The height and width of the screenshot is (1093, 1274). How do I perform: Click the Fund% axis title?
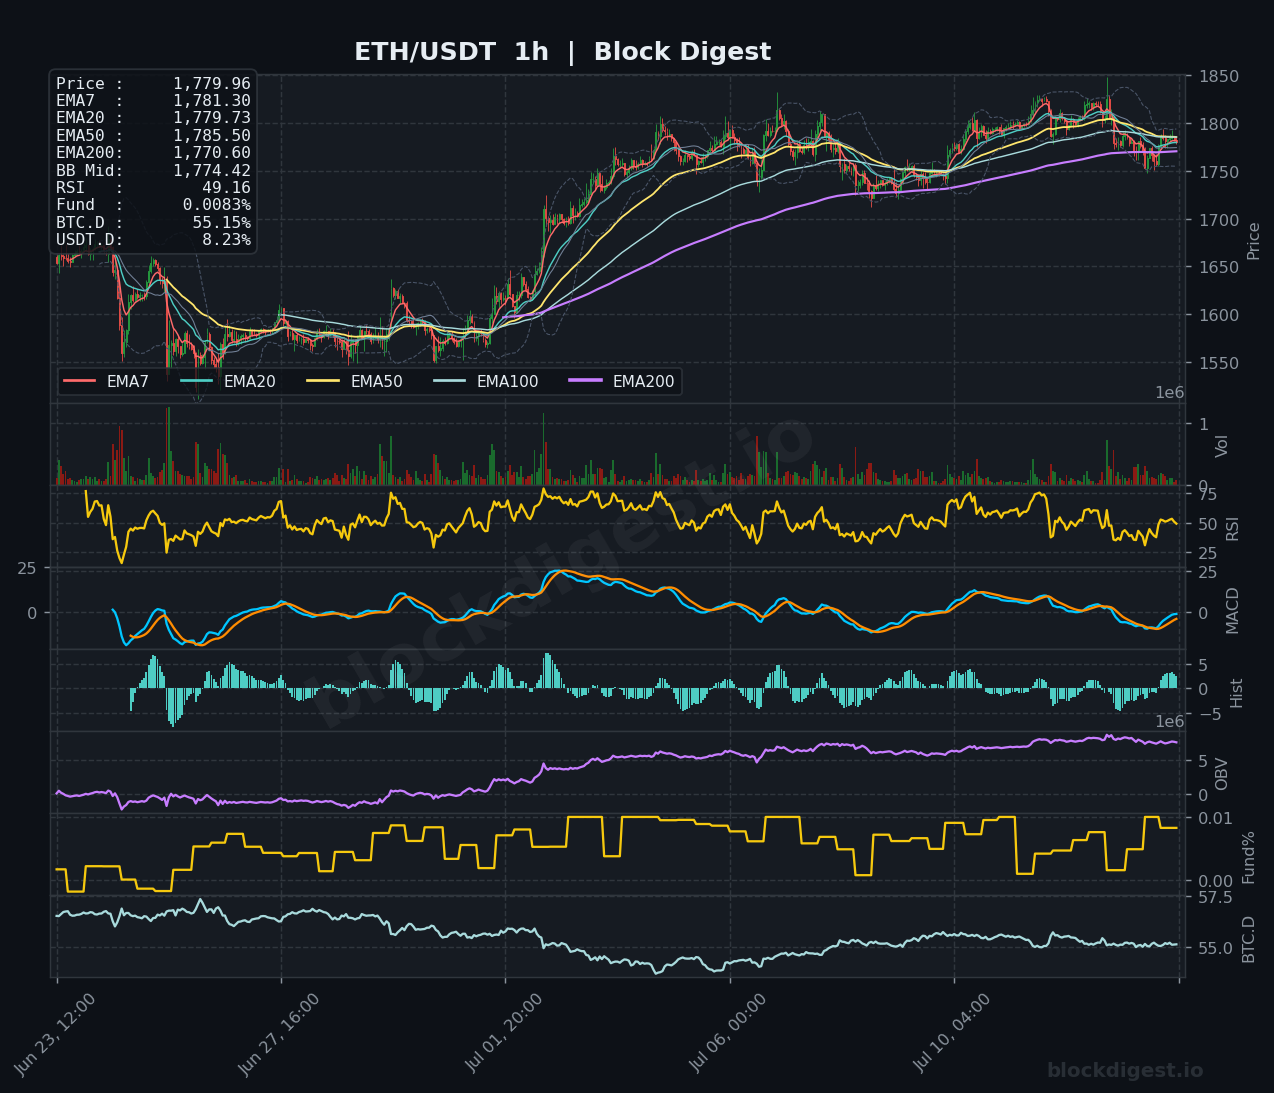tap(1249, 858)
